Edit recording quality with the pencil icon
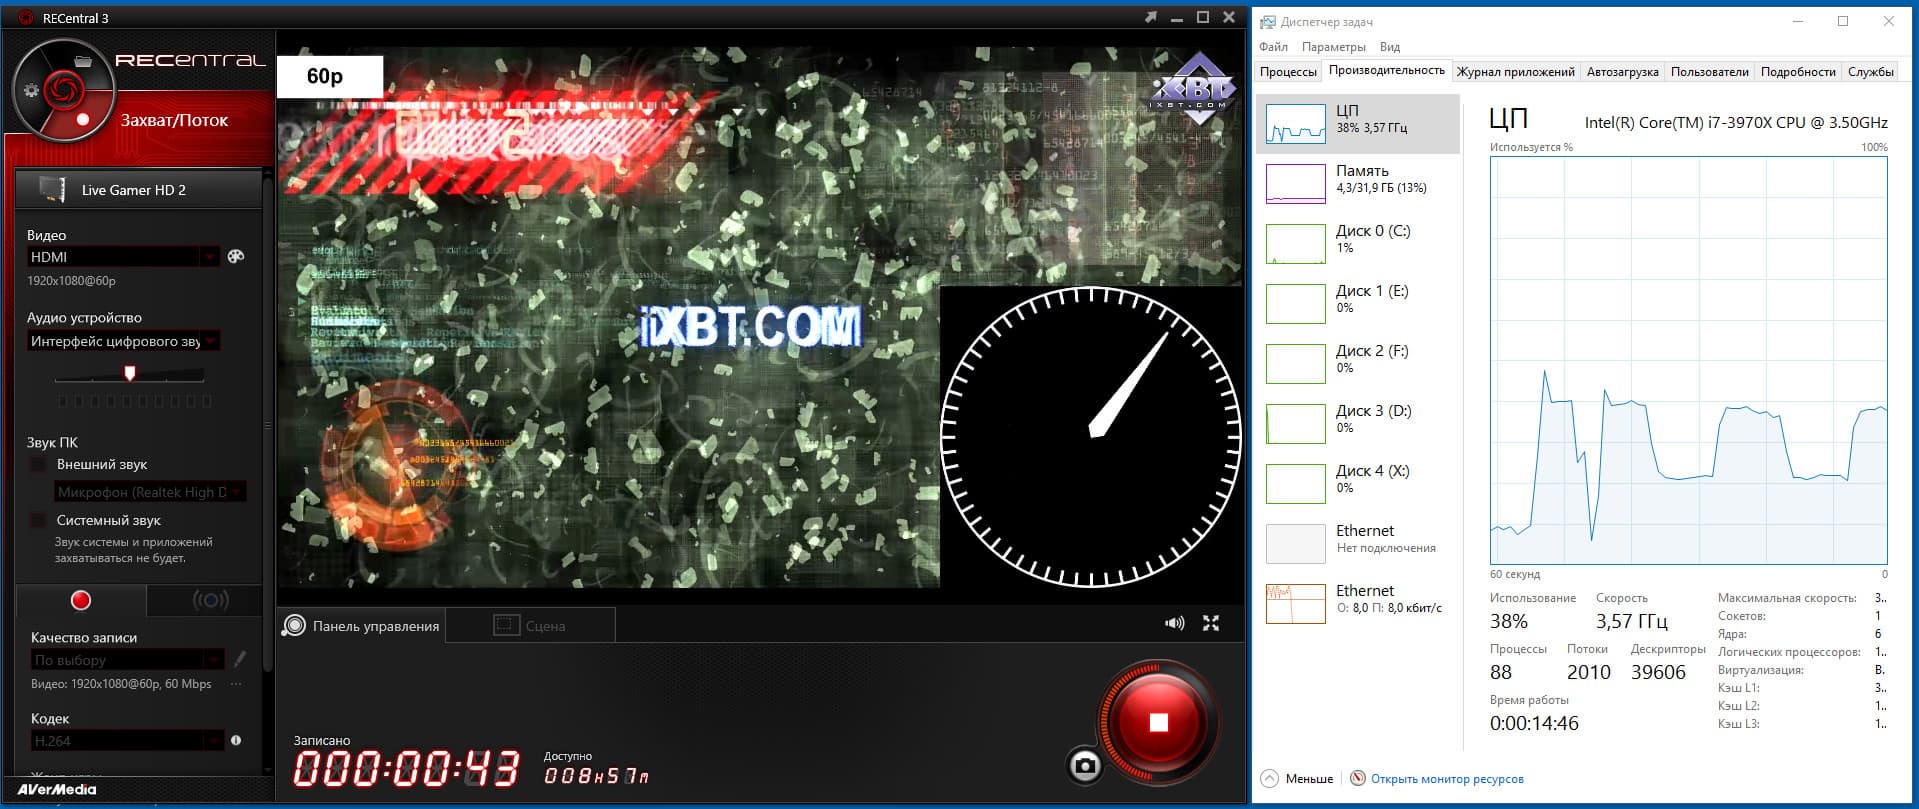 (x=239, y=659)
